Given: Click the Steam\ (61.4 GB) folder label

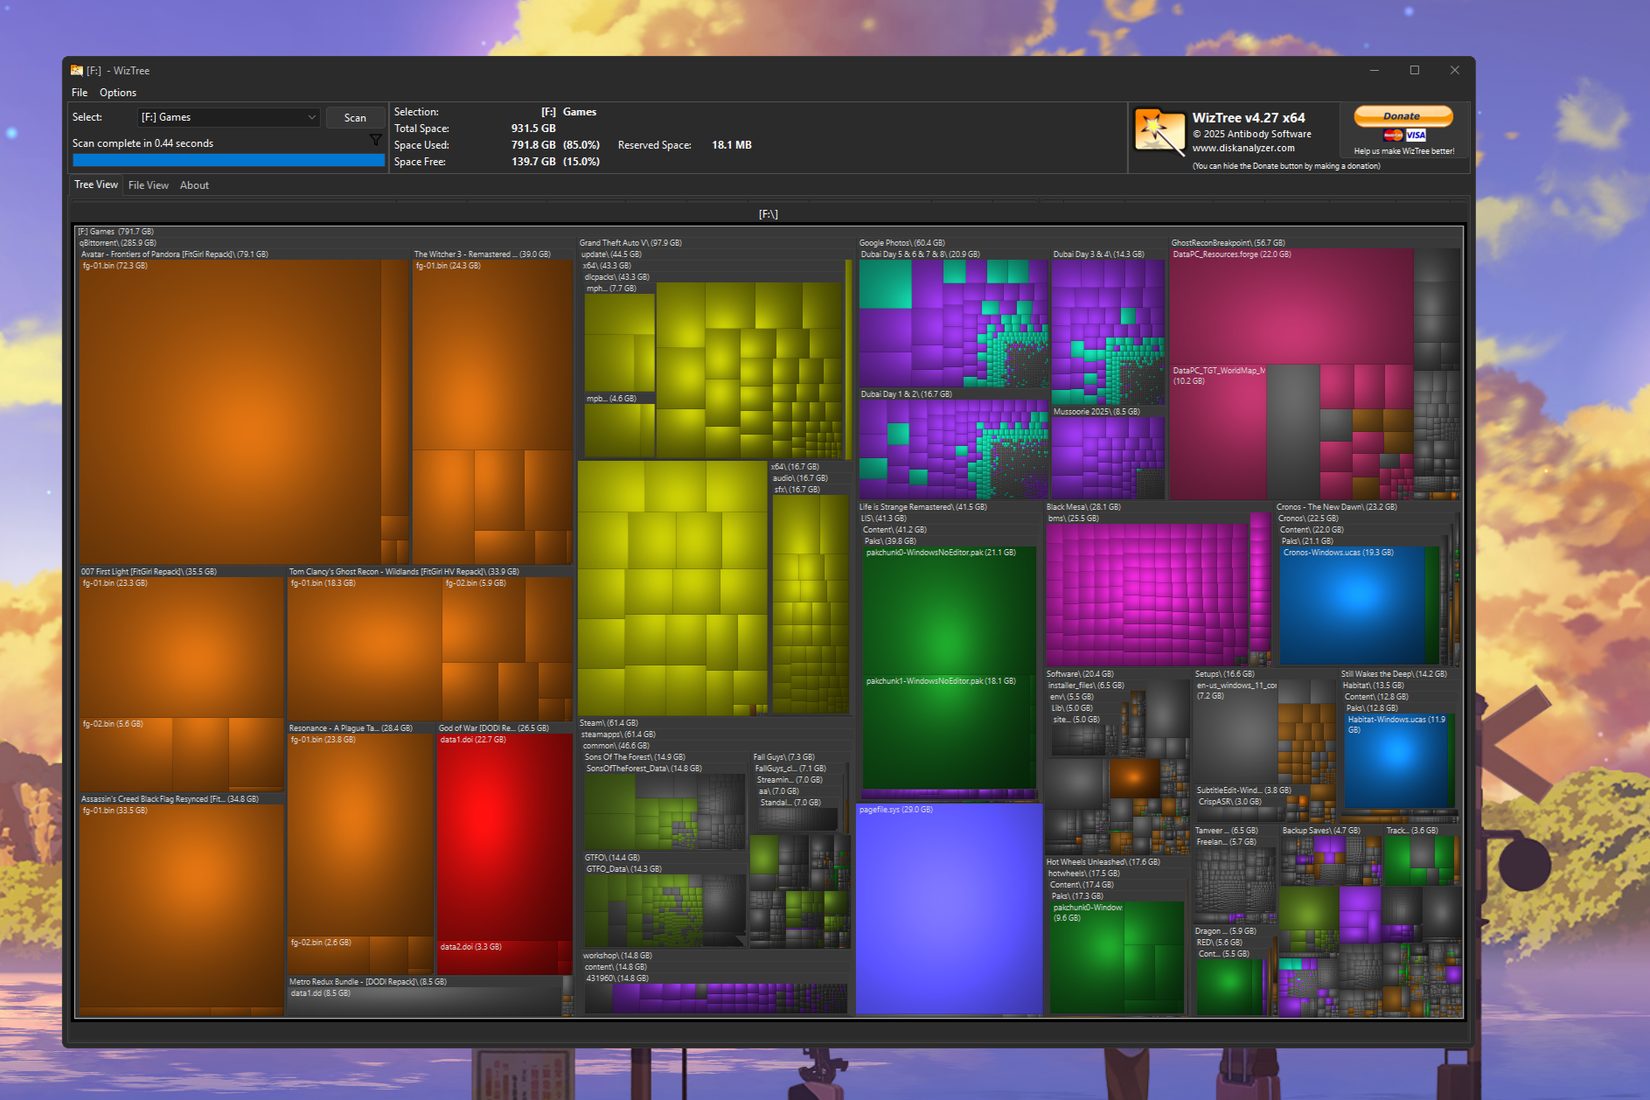Looking at the screenshot, I should point(608,723).
